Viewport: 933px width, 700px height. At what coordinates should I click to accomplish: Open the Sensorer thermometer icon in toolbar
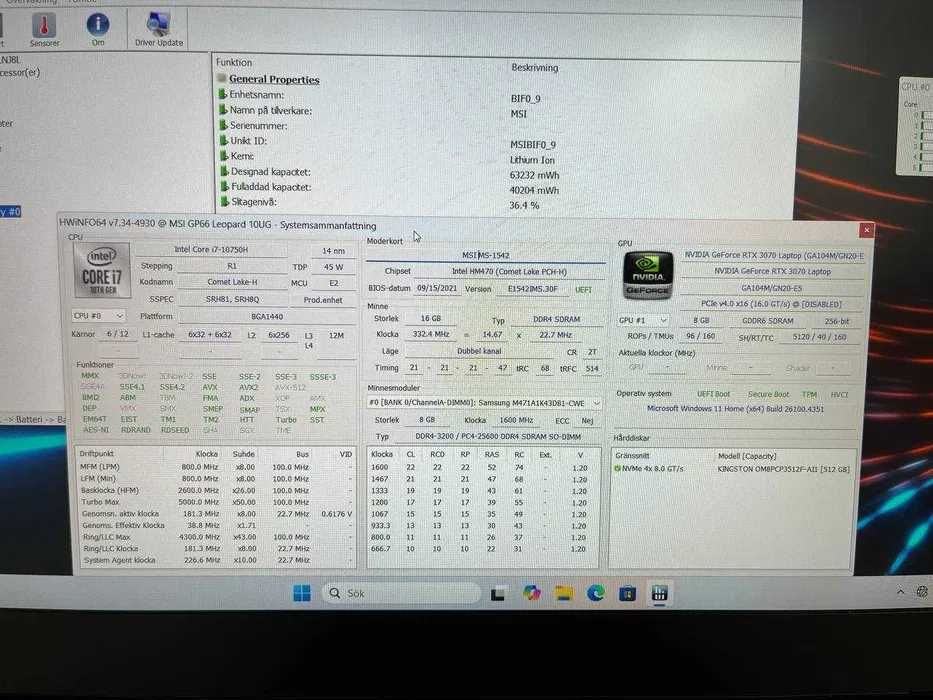point(44,30)
